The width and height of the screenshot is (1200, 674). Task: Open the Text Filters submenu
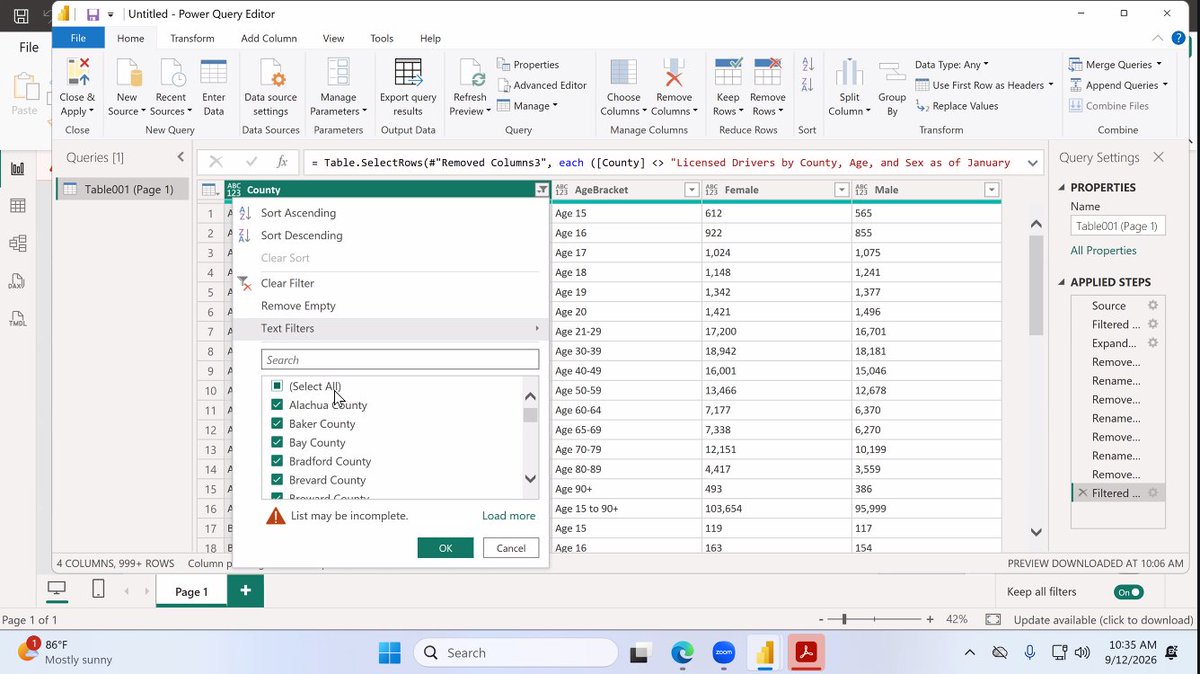pos(391,328)
